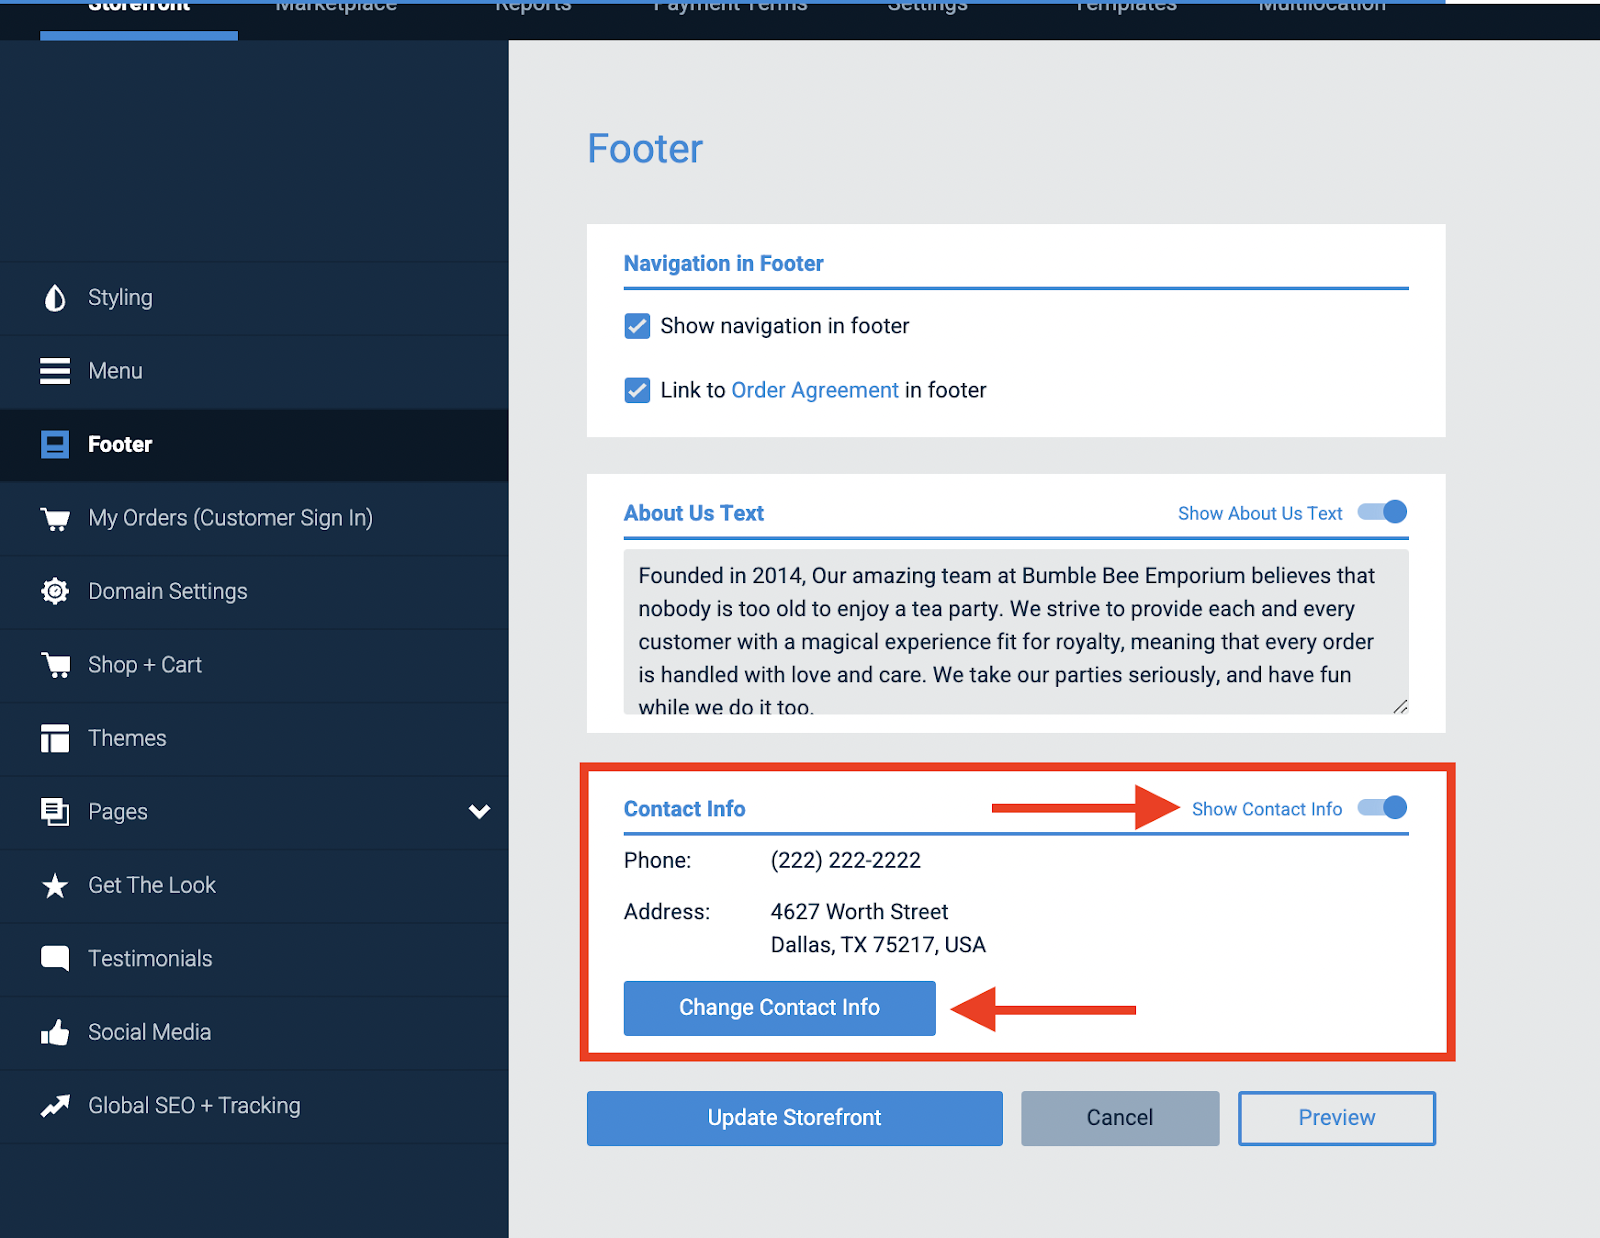Select the Styling droplet icon
Viewport: 1600px width, 1238px height.
[55, 297]
